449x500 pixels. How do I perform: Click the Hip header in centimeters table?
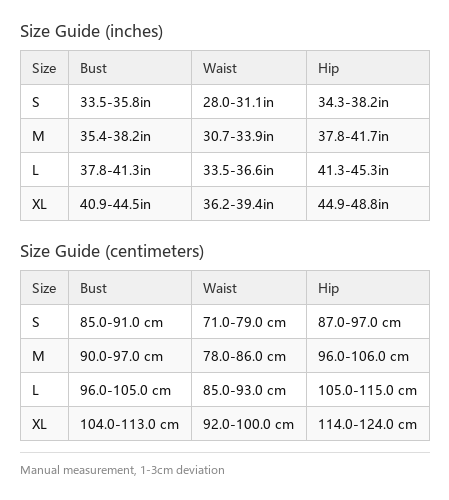tap(368, 288)
